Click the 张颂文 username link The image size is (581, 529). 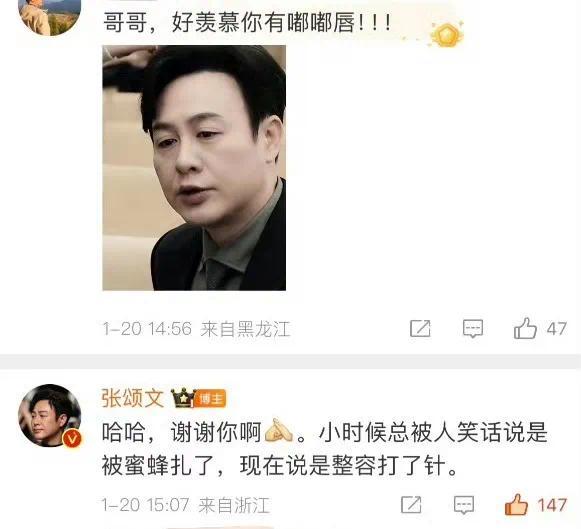133,398
